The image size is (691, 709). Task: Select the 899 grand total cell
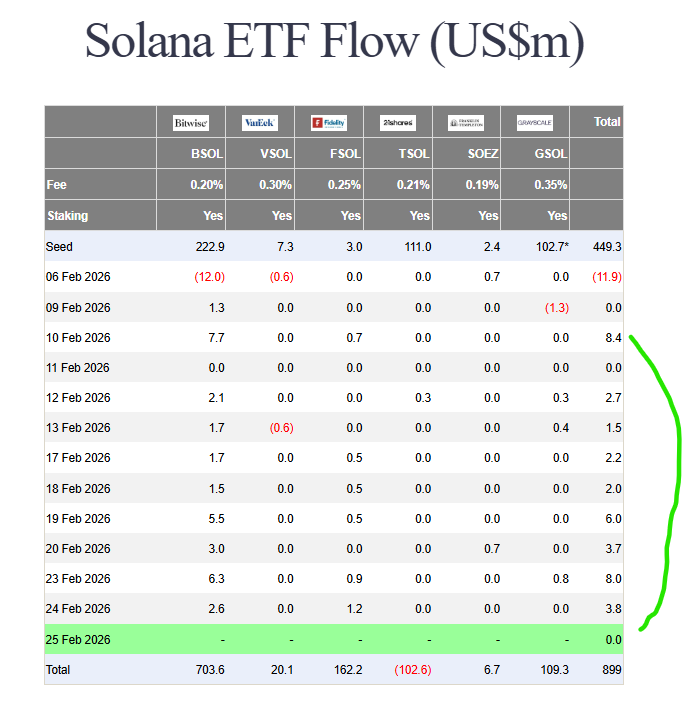coord(610,670)
